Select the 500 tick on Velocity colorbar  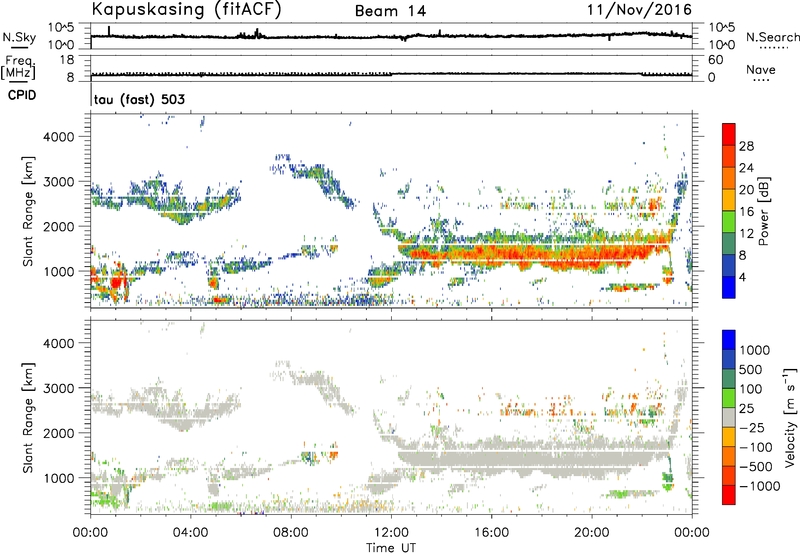(751, 370)
